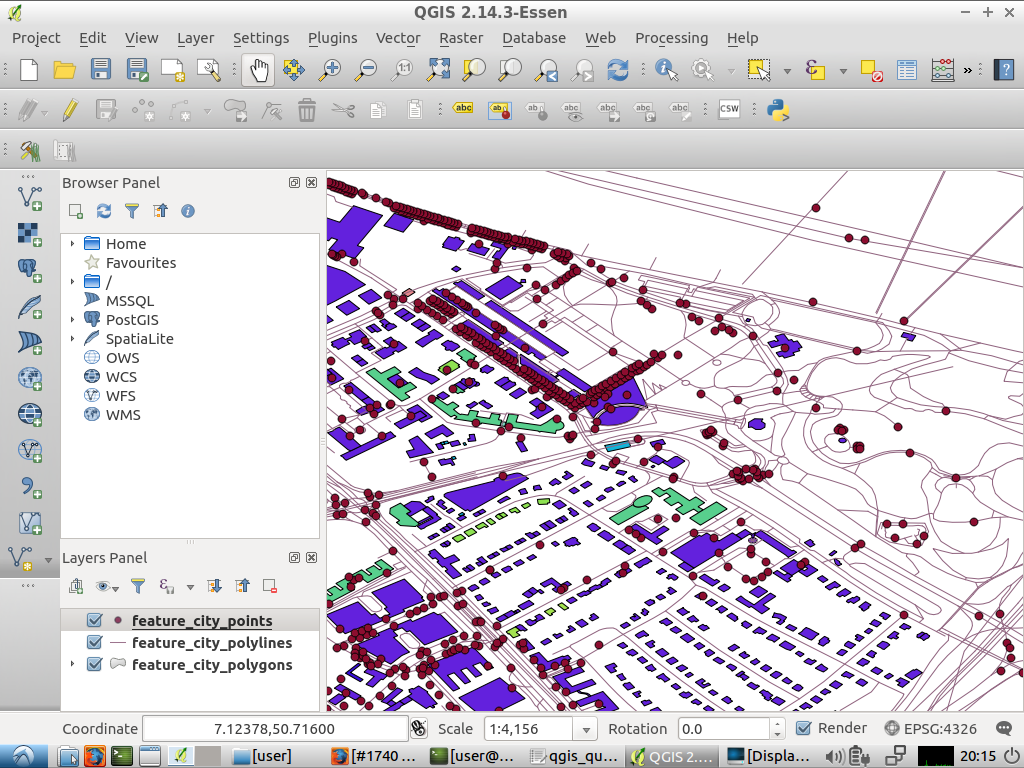Open the Processing menu
Image resolution: width=1024 pixels, height=768 pixels.
[671, 38]
